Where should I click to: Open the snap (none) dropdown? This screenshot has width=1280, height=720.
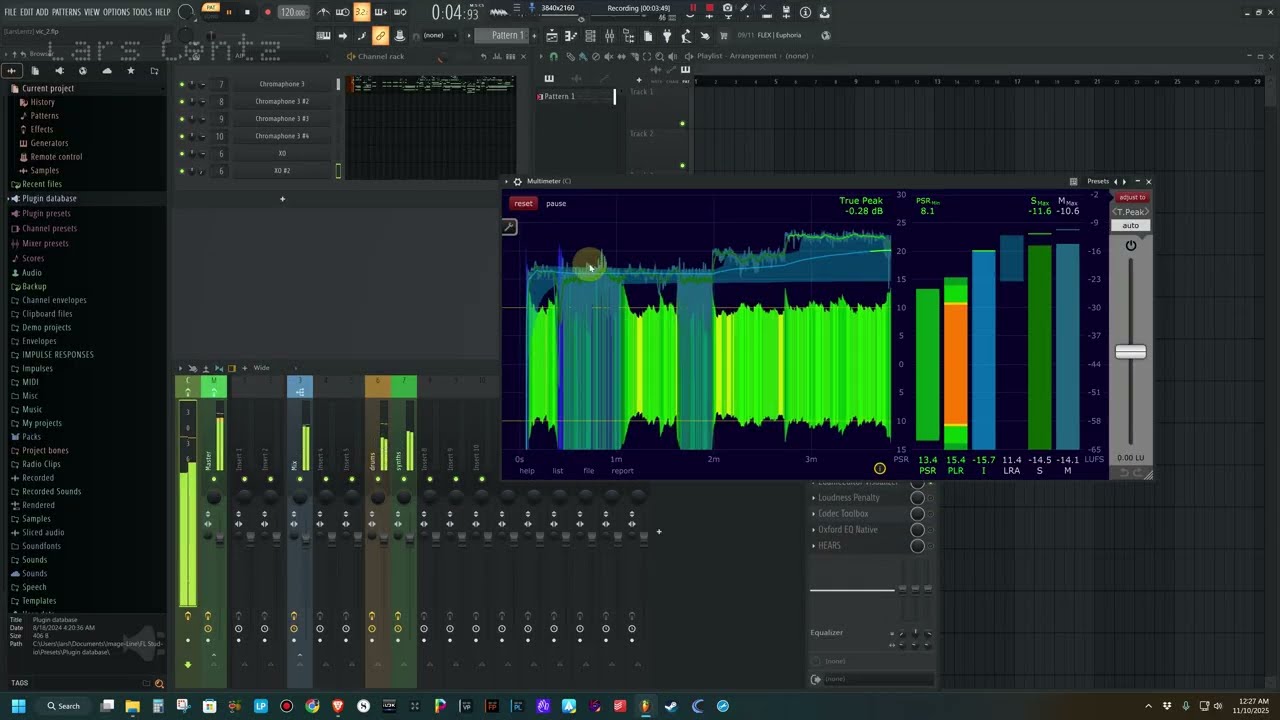434,36
